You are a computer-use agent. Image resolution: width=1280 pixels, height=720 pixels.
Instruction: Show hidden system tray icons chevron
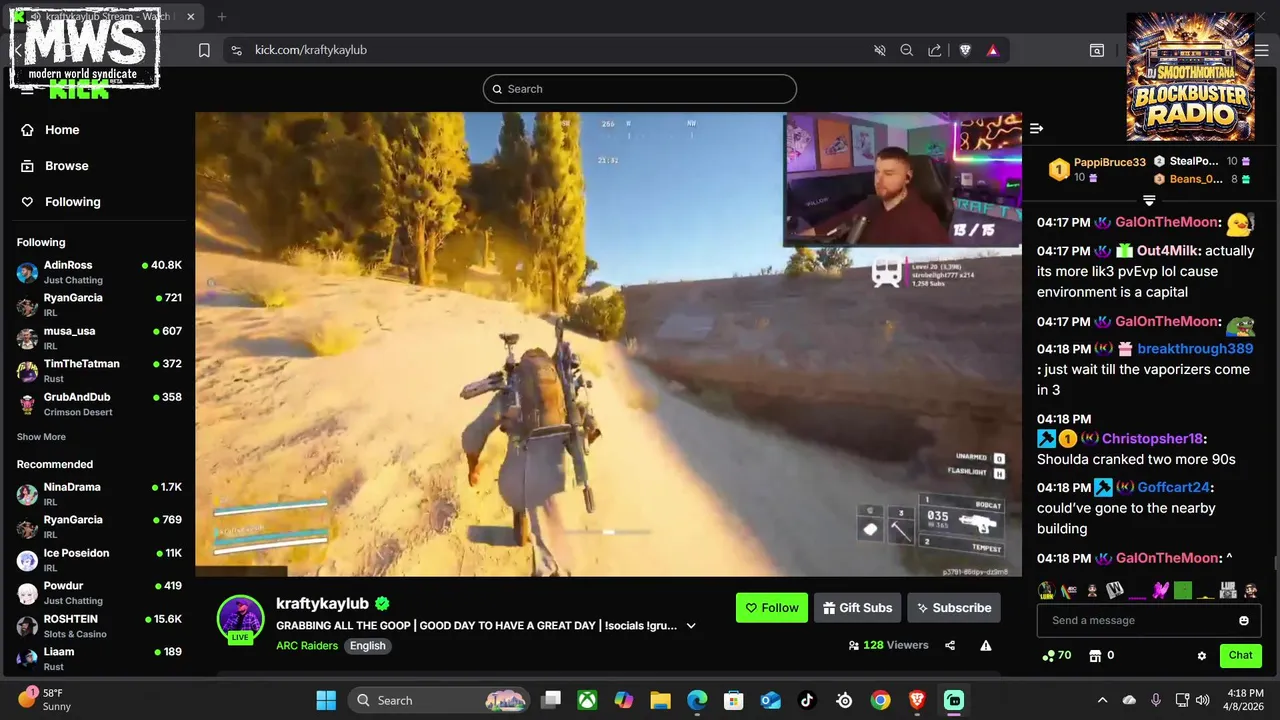1102,700
